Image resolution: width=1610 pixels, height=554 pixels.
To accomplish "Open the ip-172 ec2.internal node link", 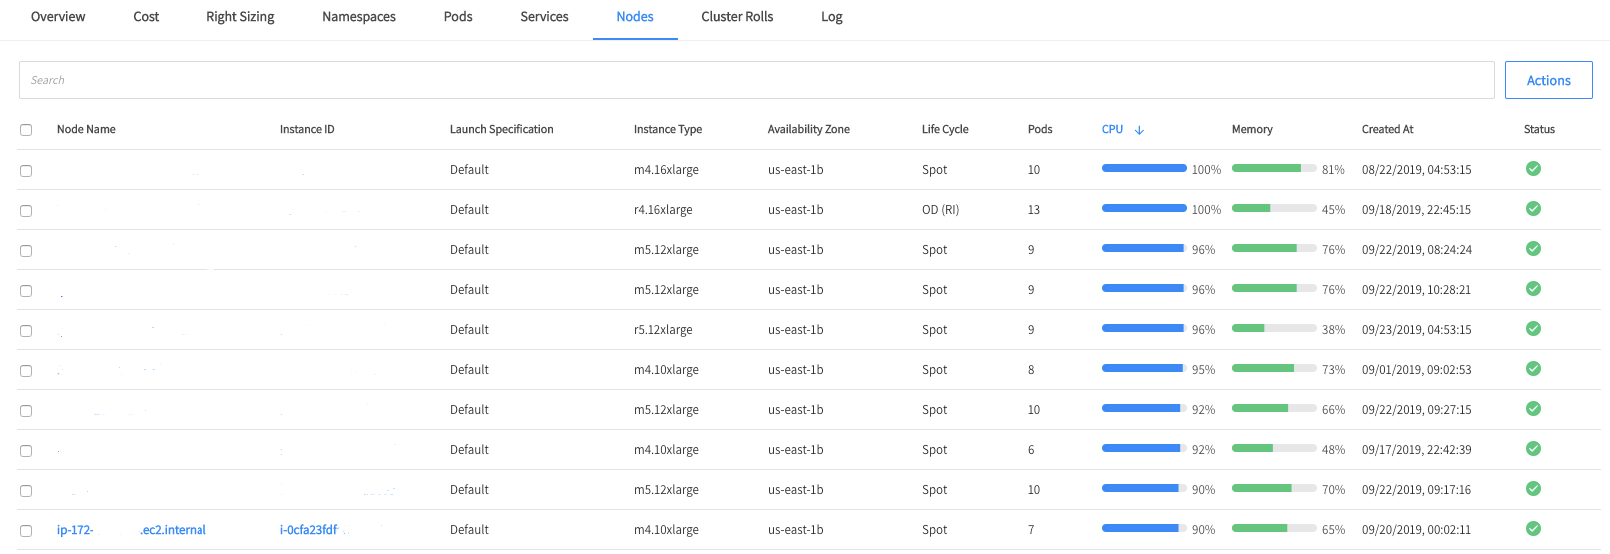I will [130, 530].
